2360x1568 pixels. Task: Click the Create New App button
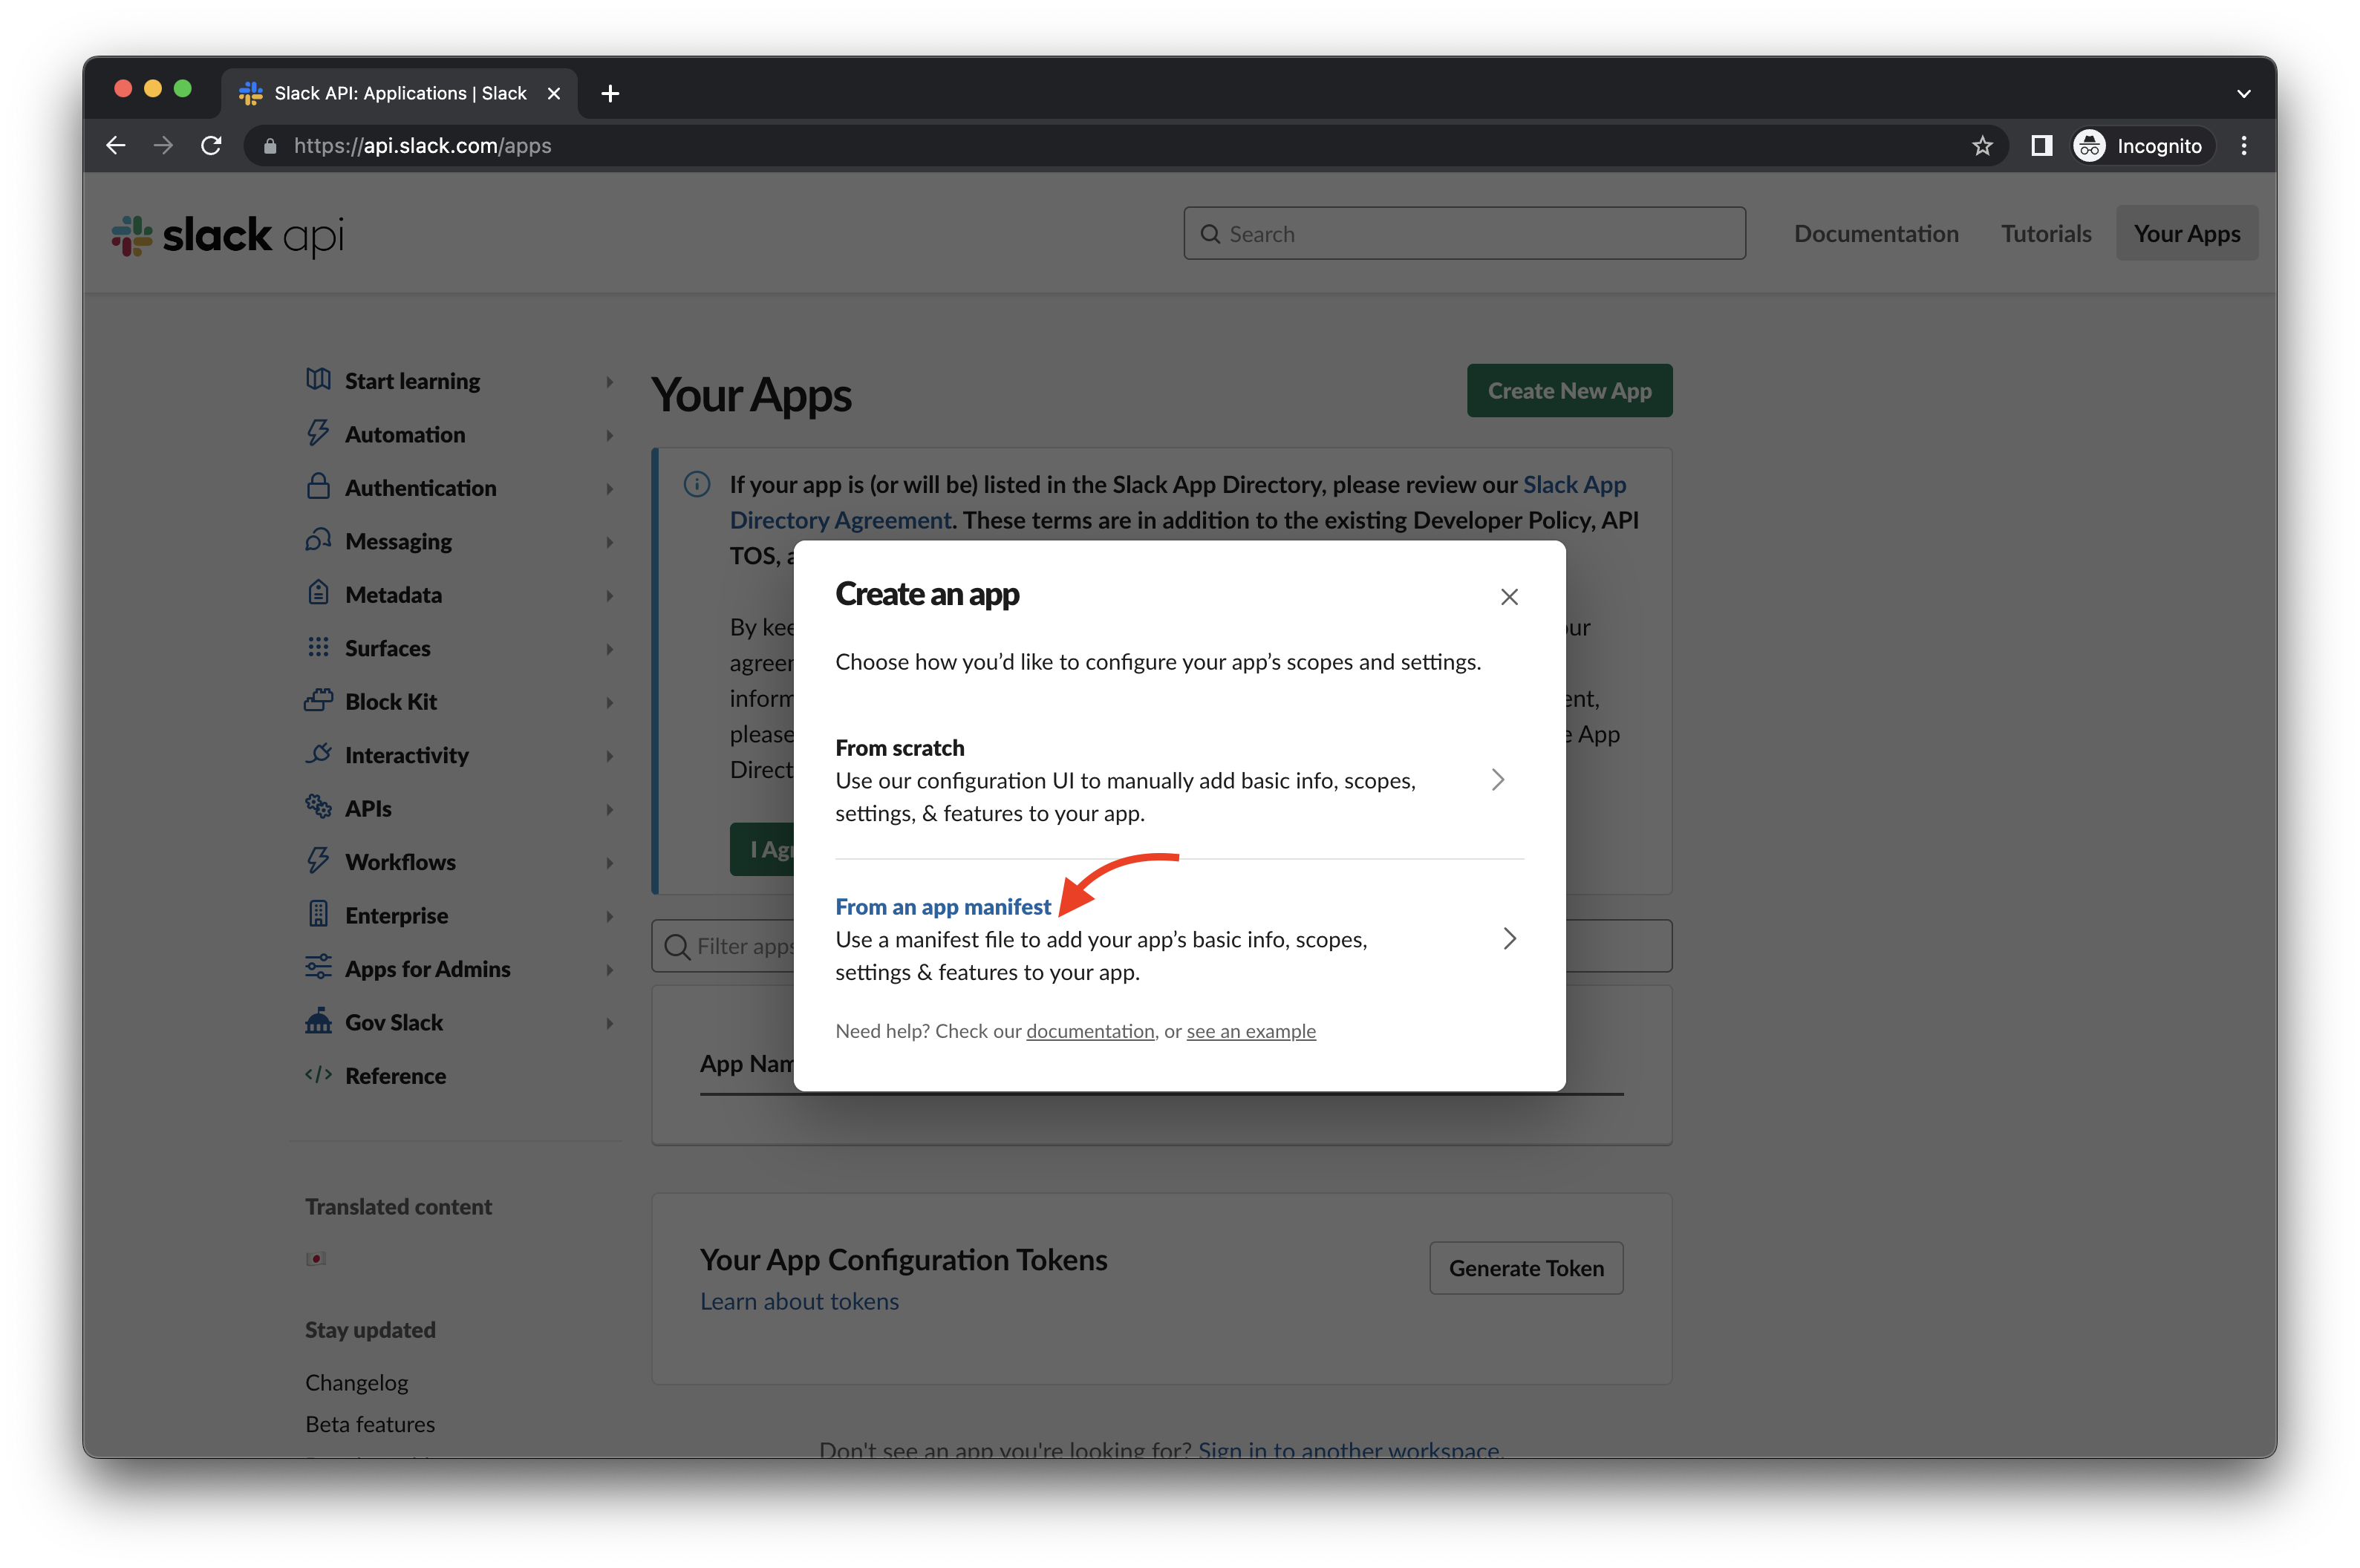[x=1569, y=391]
